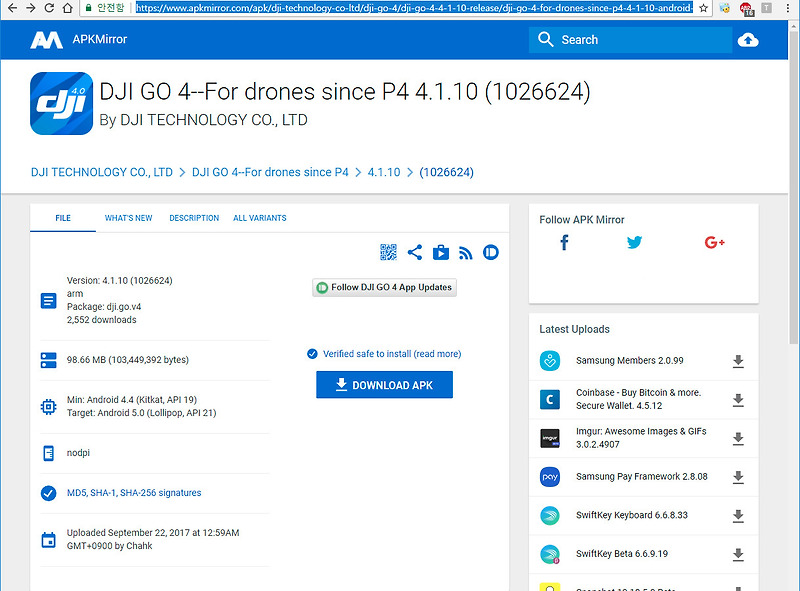Open Coinbase - Buy Bitcoin & more entry
Viewport: 800px width, 591px height.
click(638, 399)
